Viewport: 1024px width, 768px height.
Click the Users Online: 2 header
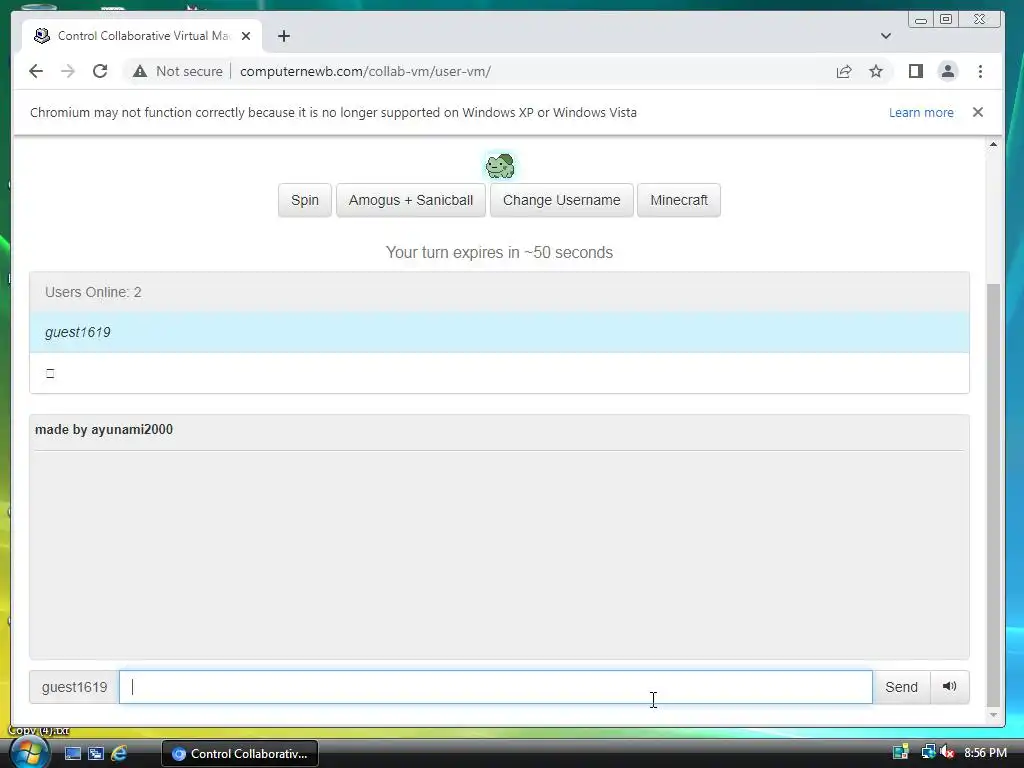coord(499,292)
